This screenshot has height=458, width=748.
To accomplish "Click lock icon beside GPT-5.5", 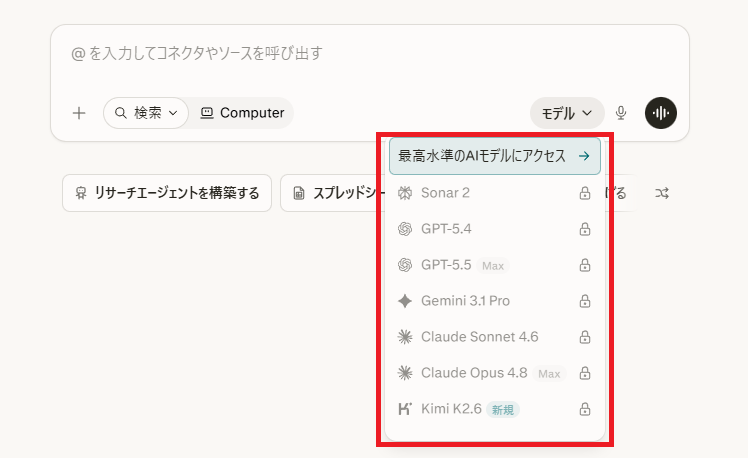I will click(585, 265).
